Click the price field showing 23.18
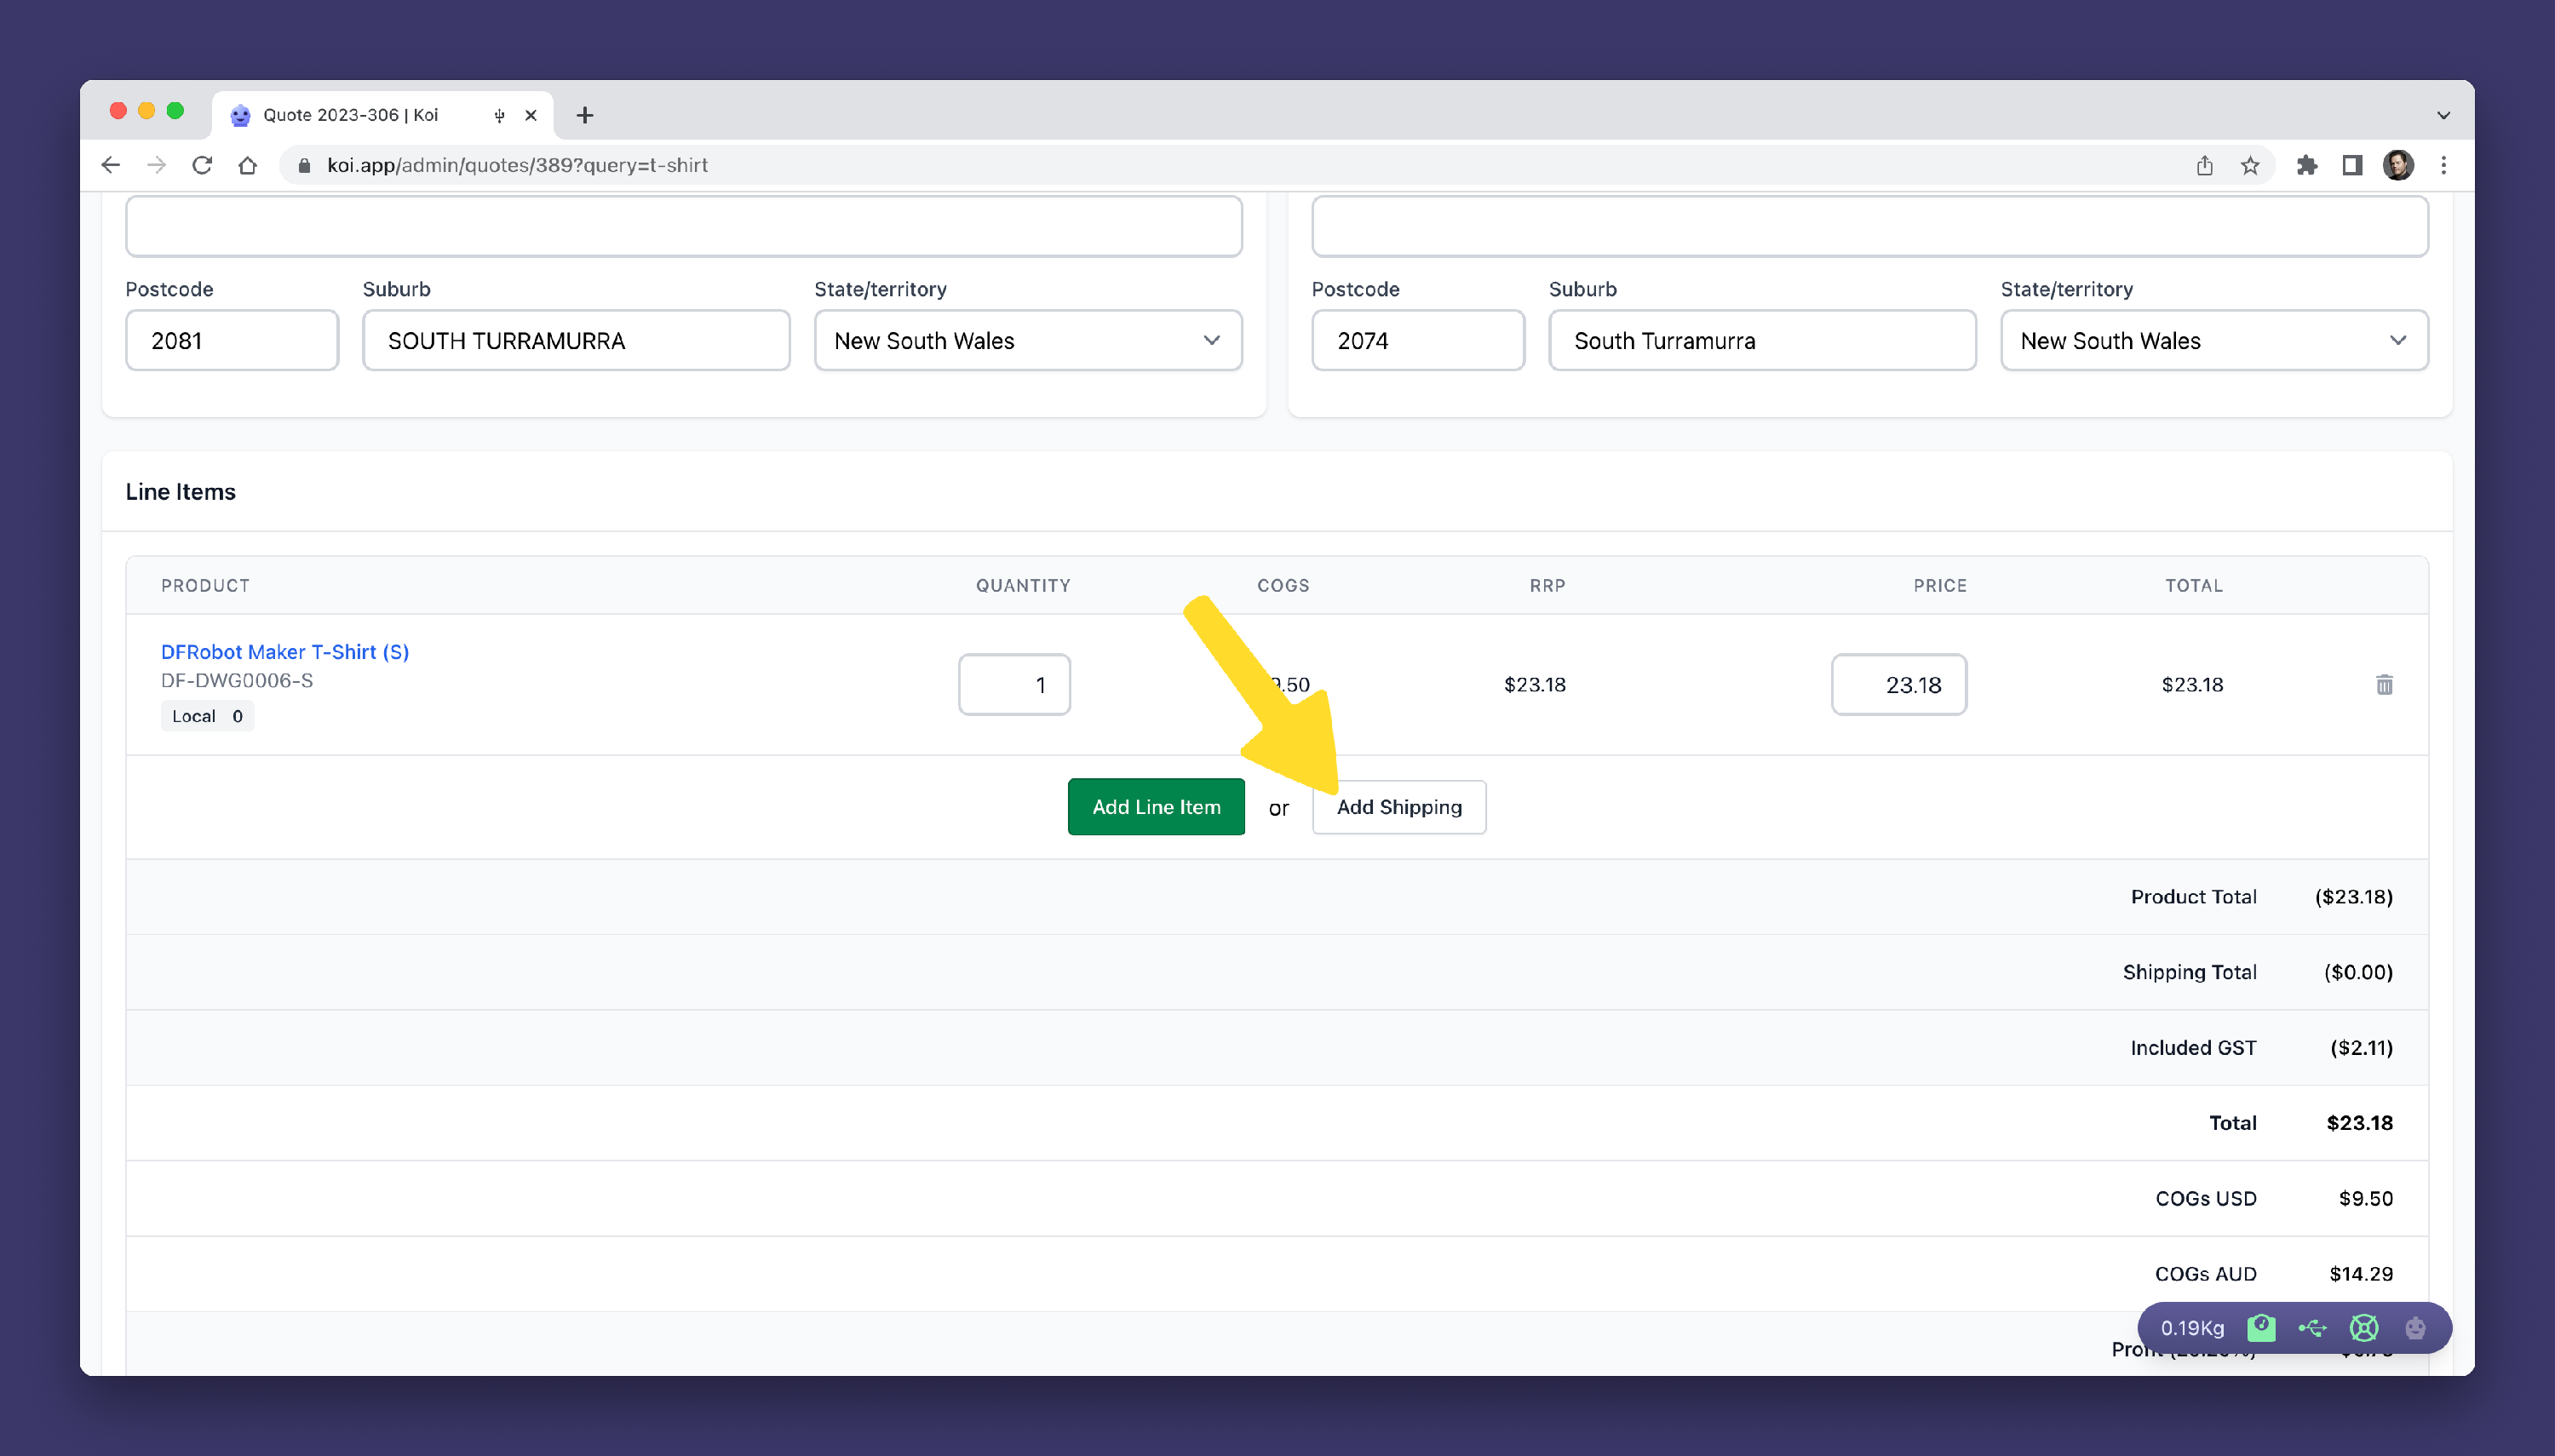Screen dimensions: 2555x1456 pos(1898,685)
